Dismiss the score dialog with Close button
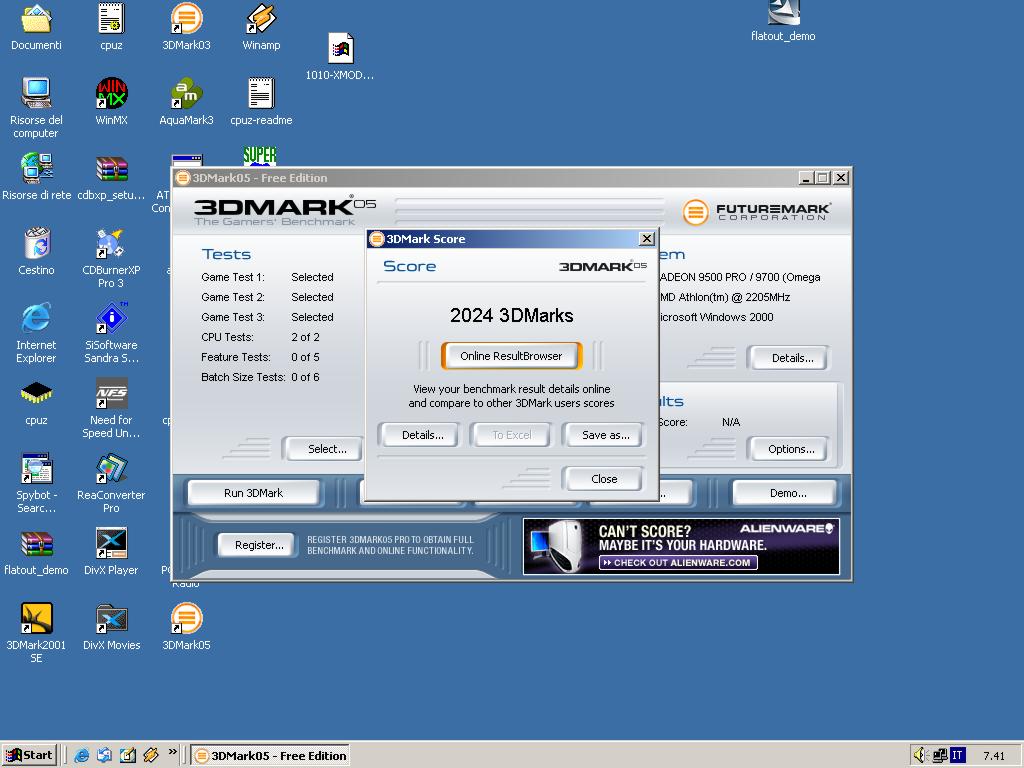 pos(604,479)
